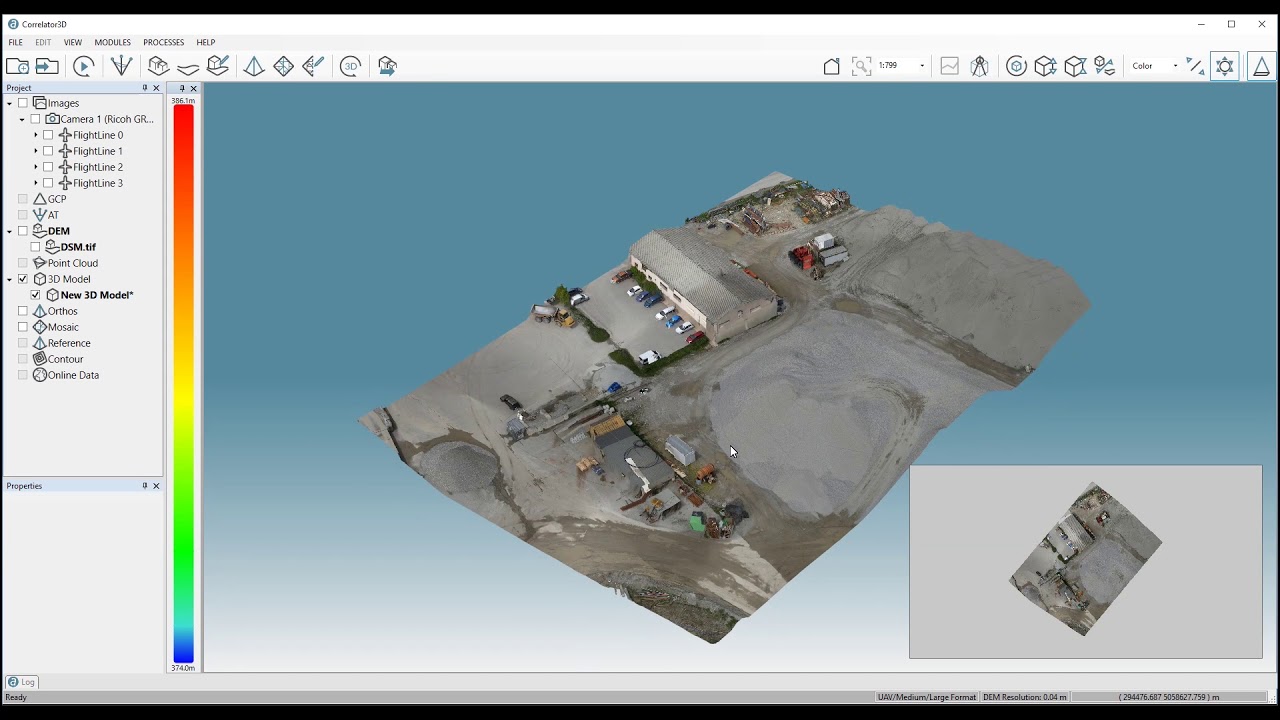Viewport: 1280px width, 720px height.
Task: Check the Images checkbox
Action: pos(23,103)
